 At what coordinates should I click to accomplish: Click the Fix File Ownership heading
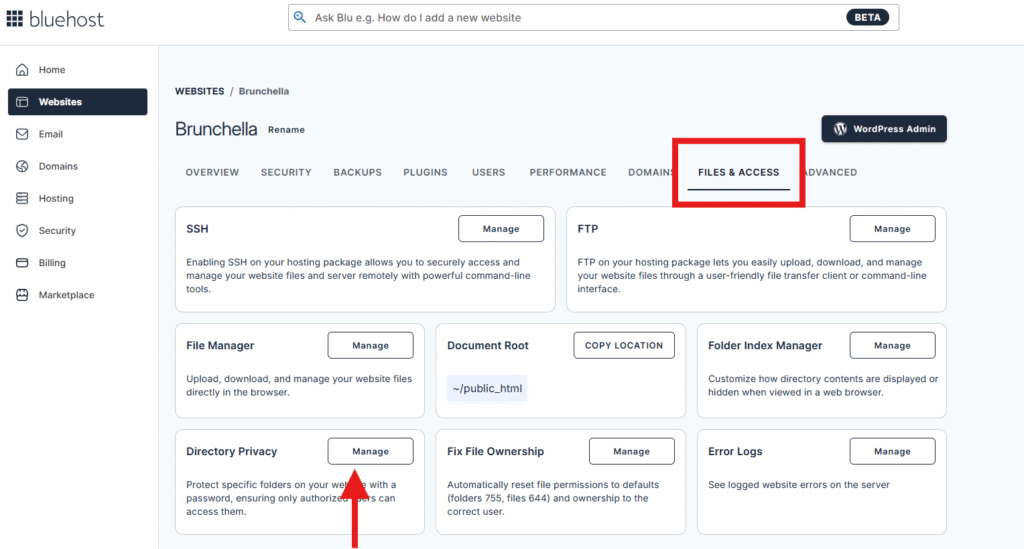tap(495, 451)
